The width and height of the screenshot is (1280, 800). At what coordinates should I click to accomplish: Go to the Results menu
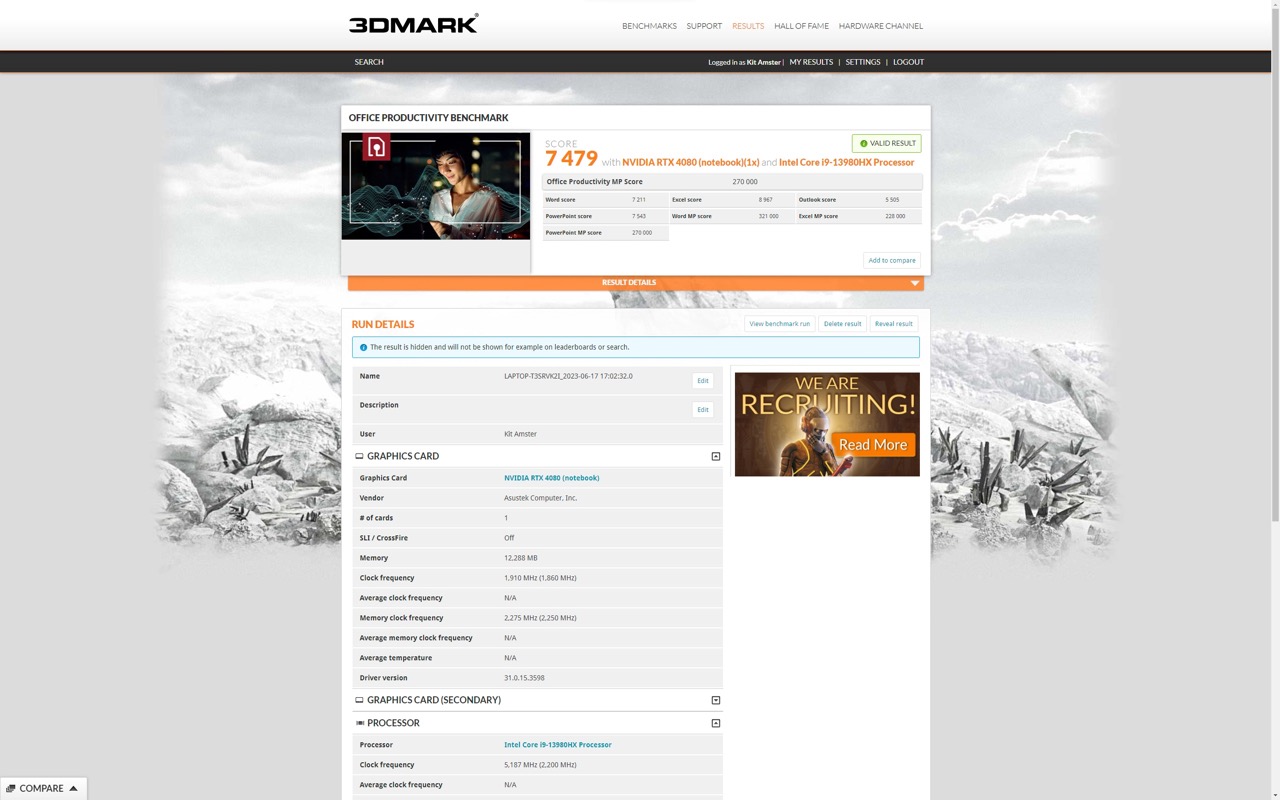pyautogui.click(x=748, y=26)
